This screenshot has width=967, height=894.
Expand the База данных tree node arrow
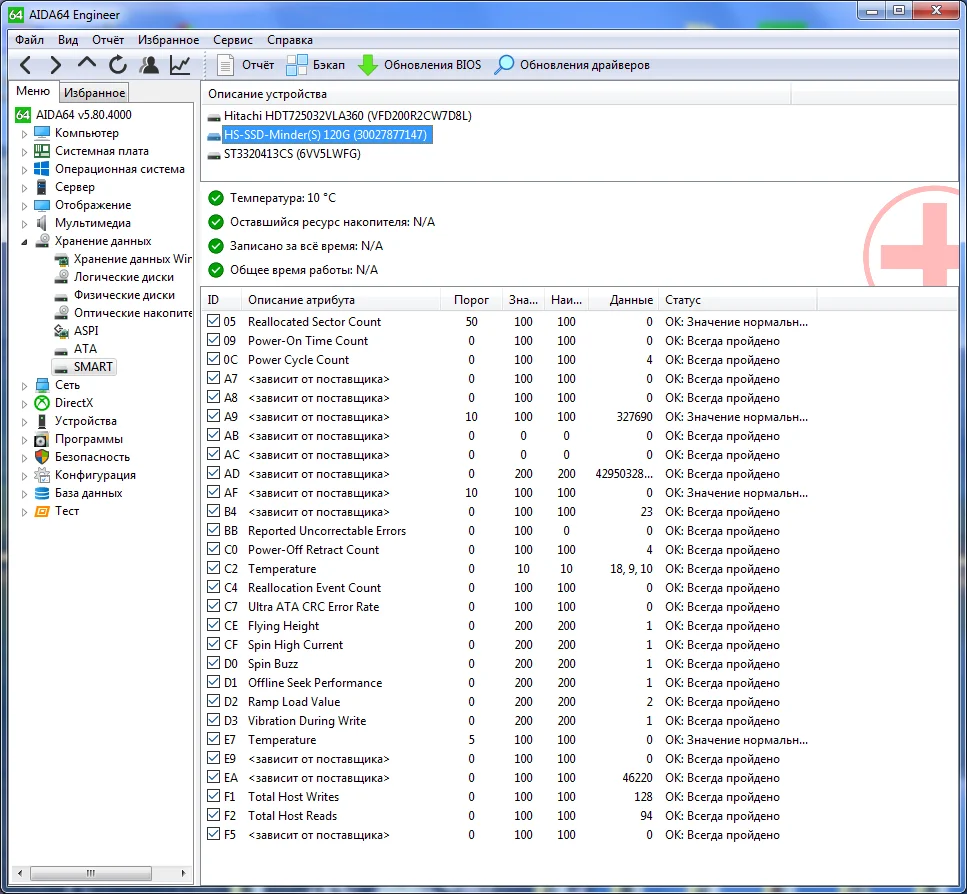pos(24,494)
